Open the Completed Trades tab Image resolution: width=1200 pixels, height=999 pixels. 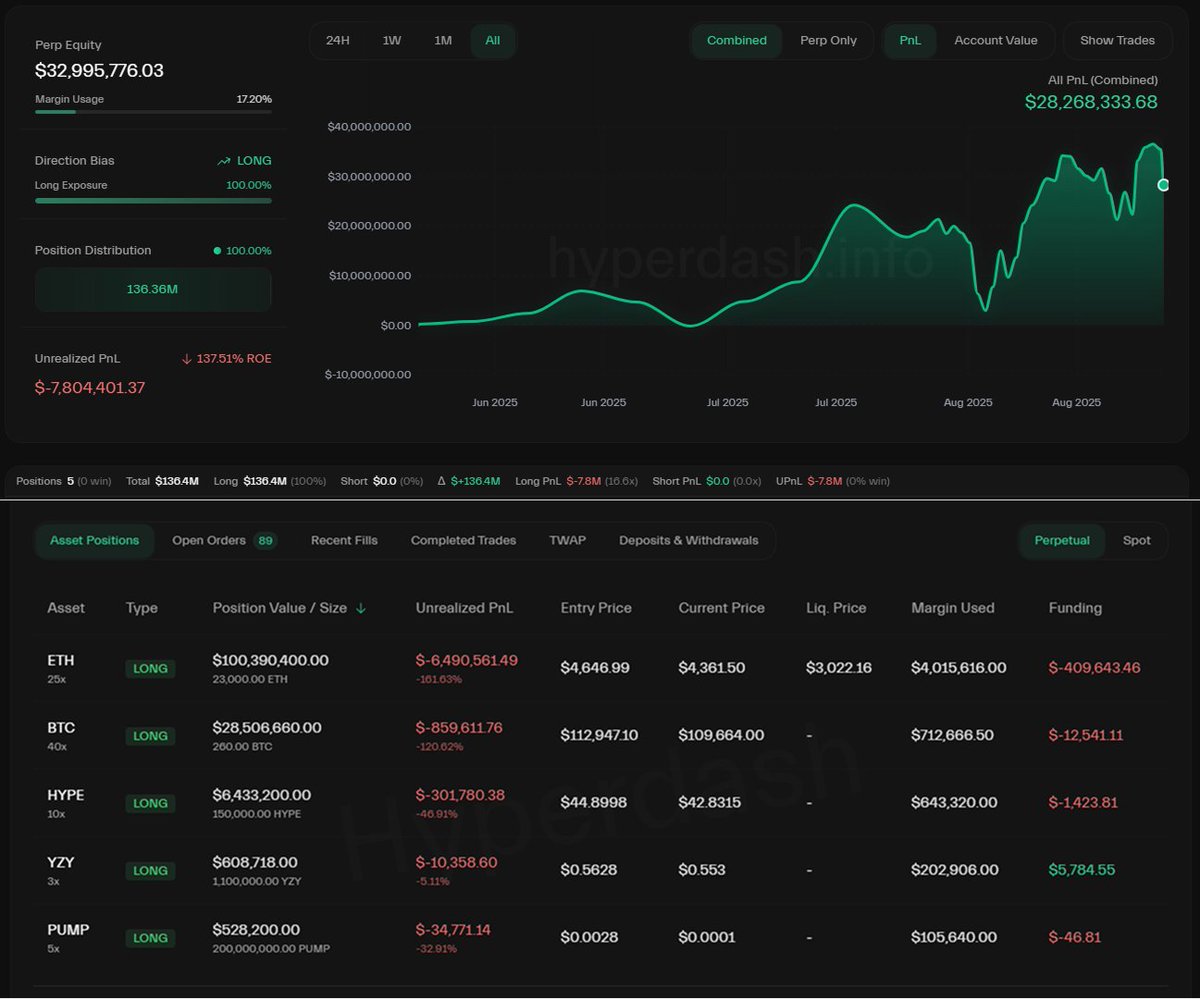463,541
